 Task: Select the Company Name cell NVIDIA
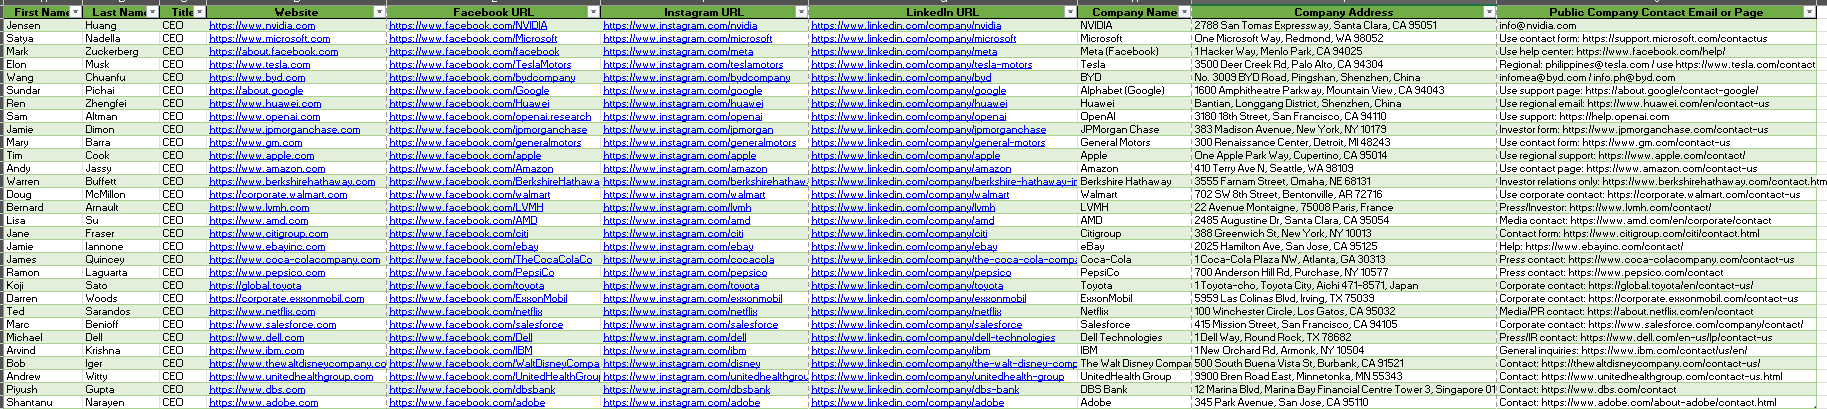coord(1134,26)
